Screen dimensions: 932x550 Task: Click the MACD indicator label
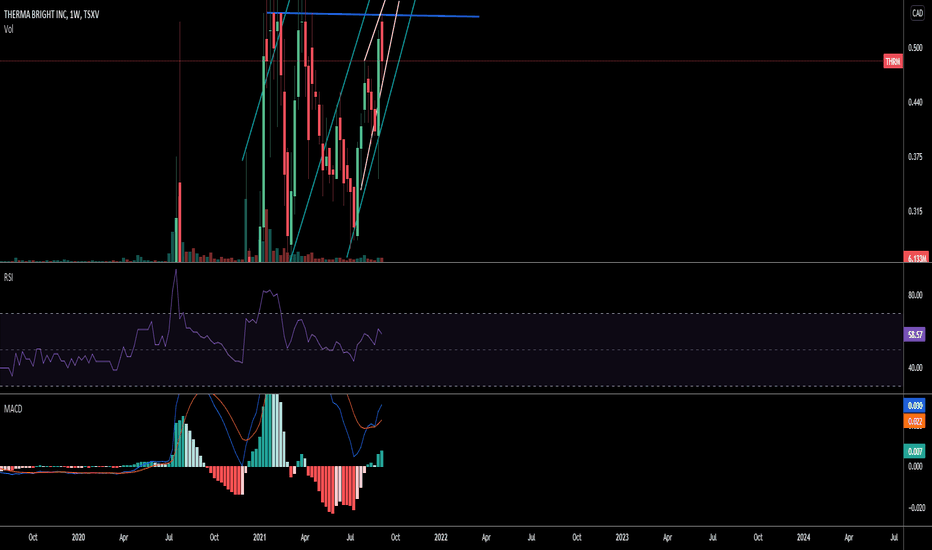click(x=12, y=408)
